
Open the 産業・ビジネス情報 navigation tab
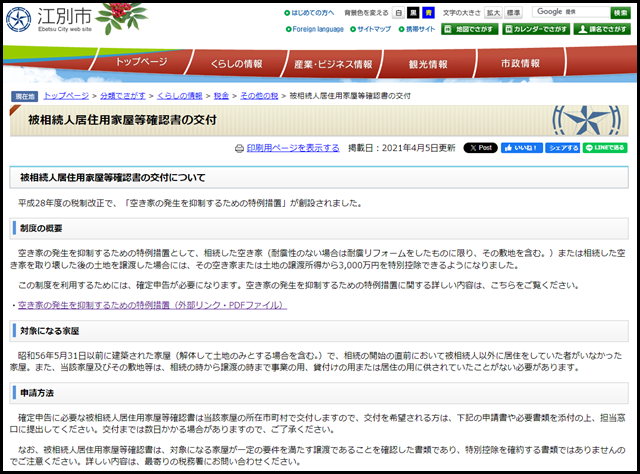[x=333, y=64]
